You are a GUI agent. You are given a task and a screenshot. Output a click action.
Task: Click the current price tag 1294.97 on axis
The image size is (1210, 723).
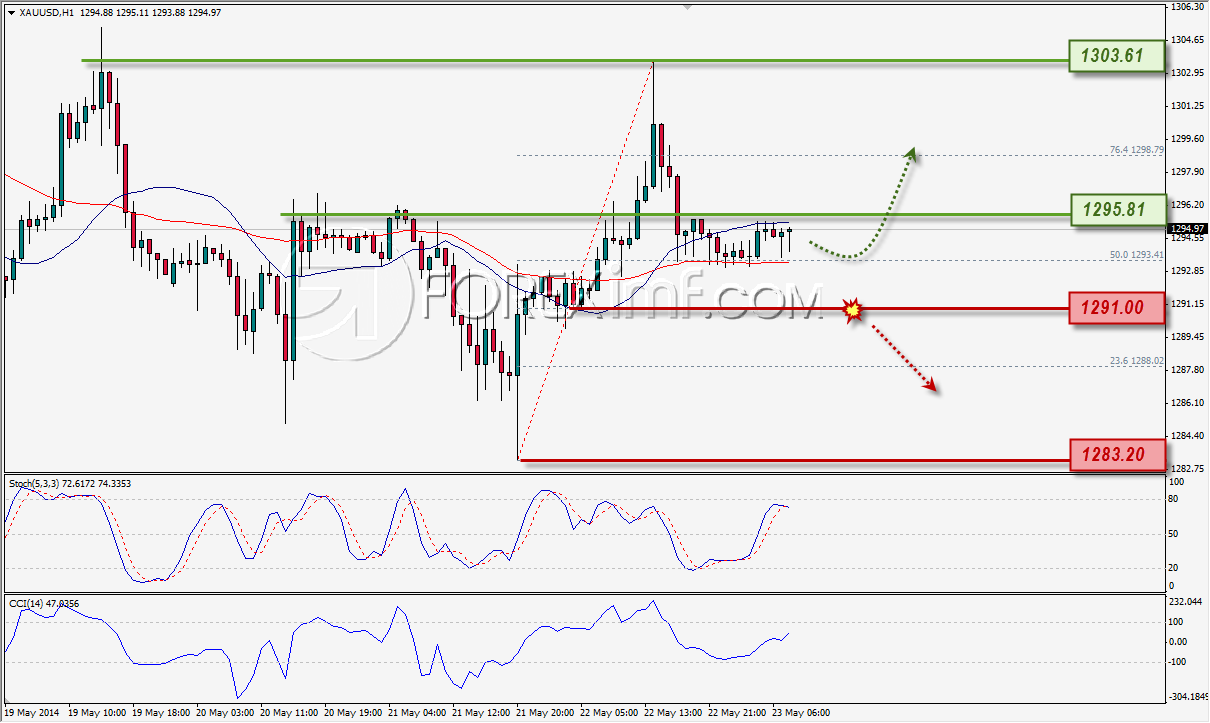1186,228
